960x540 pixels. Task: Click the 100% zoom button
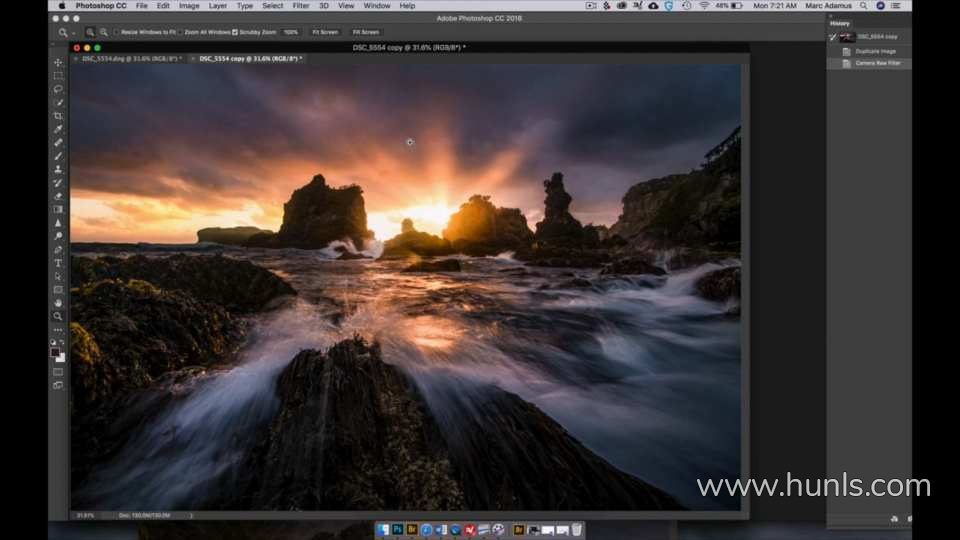291,32
